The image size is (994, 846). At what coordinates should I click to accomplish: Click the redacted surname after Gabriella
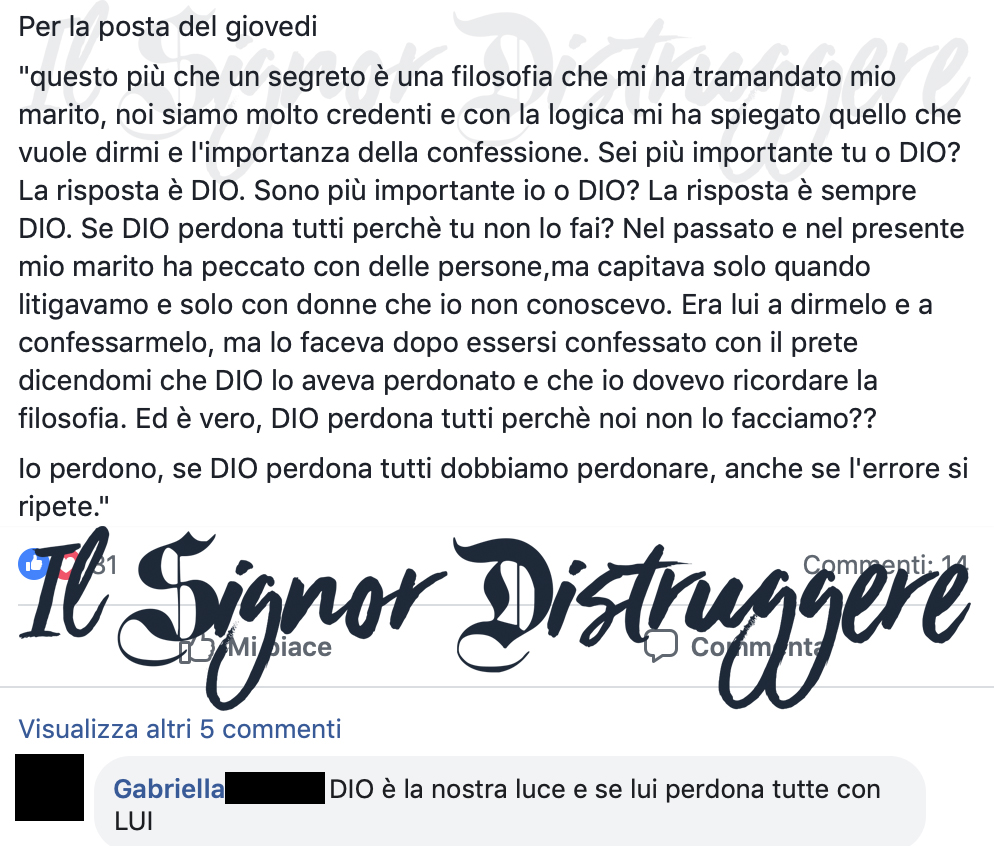pyautogui.click(x=274, y=788)
